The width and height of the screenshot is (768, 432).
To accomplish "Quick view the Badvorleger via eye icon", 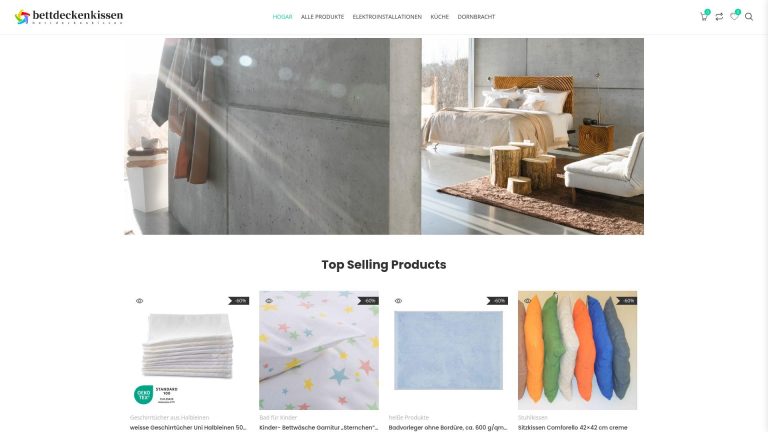I will point(398,301).
